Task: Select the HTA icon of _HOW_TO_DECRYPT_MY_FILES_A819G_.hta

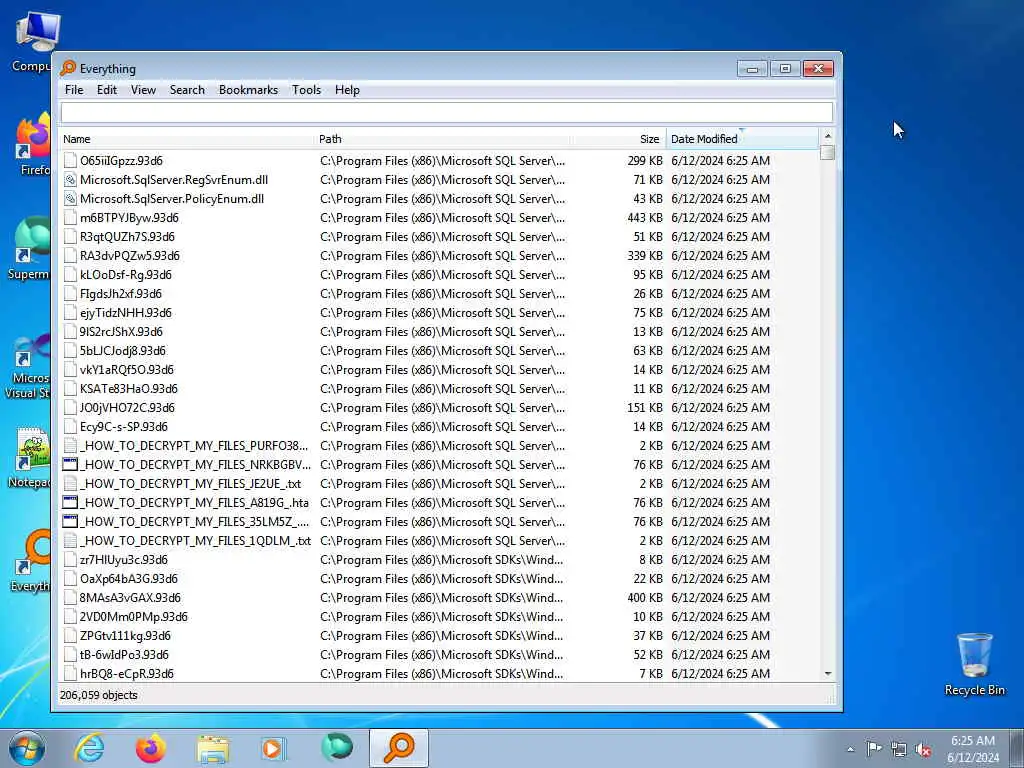Action: click(70, 503)
